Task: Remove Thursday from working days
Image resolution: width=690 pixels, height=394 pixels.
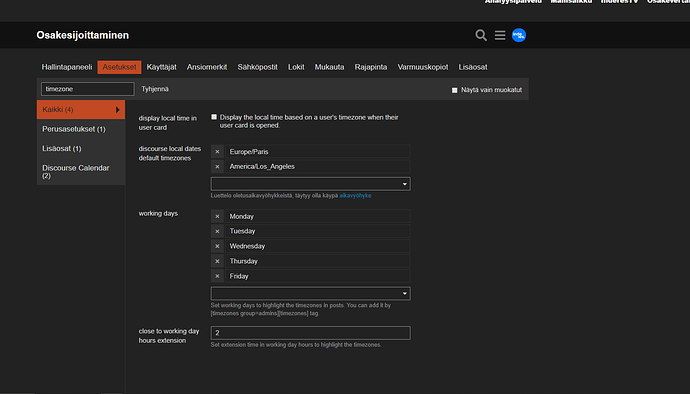Action: point(217,261)
